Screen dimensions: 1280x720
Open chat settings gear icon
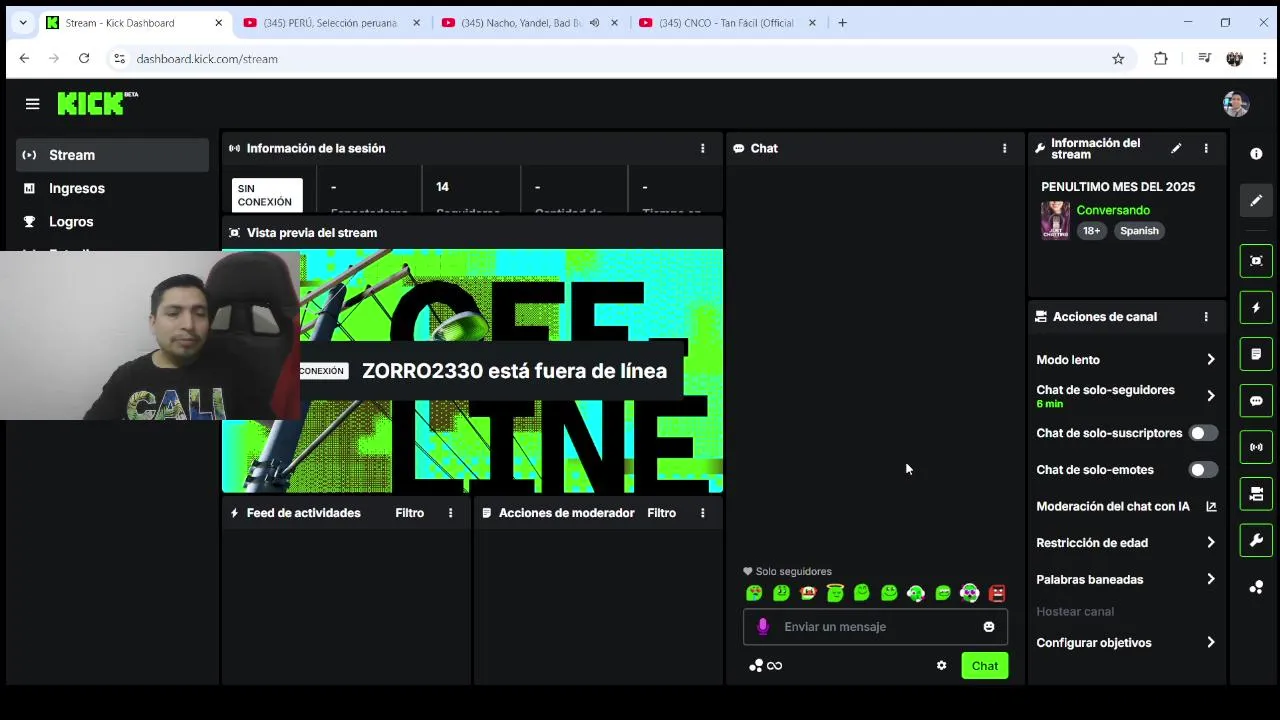941,666
